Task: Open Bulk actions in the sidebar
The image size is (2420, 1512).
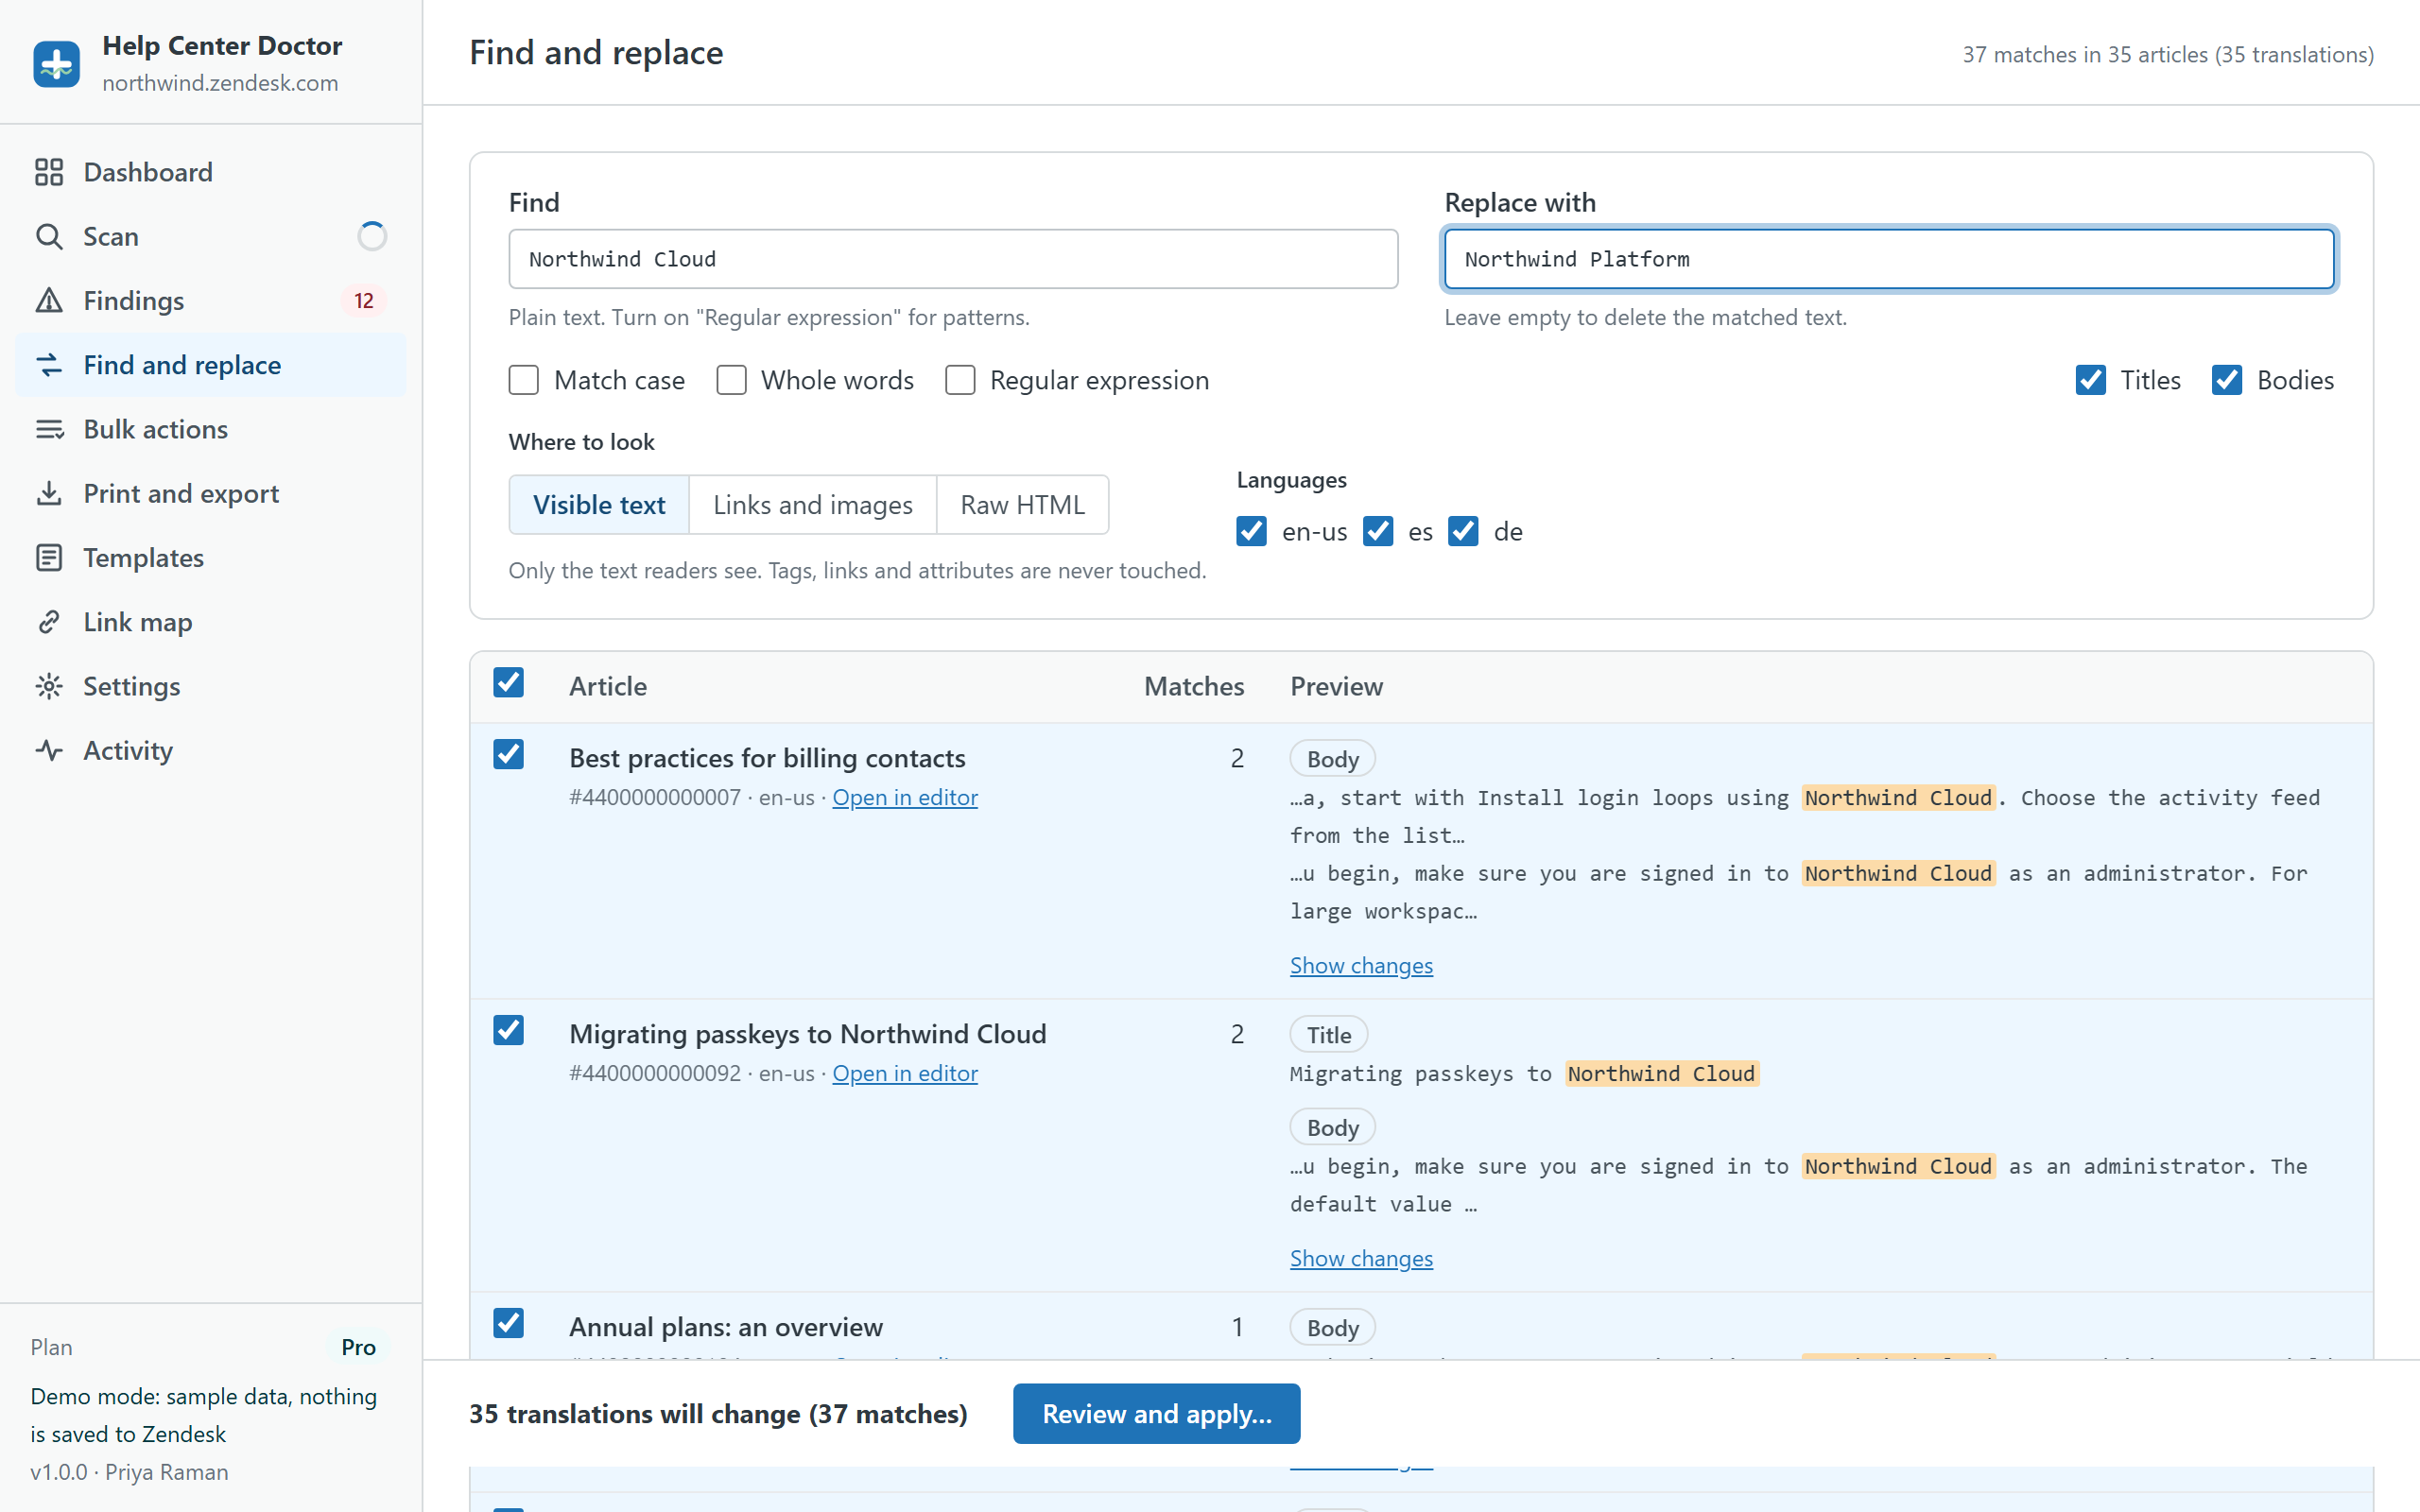Action: [211, 429]
